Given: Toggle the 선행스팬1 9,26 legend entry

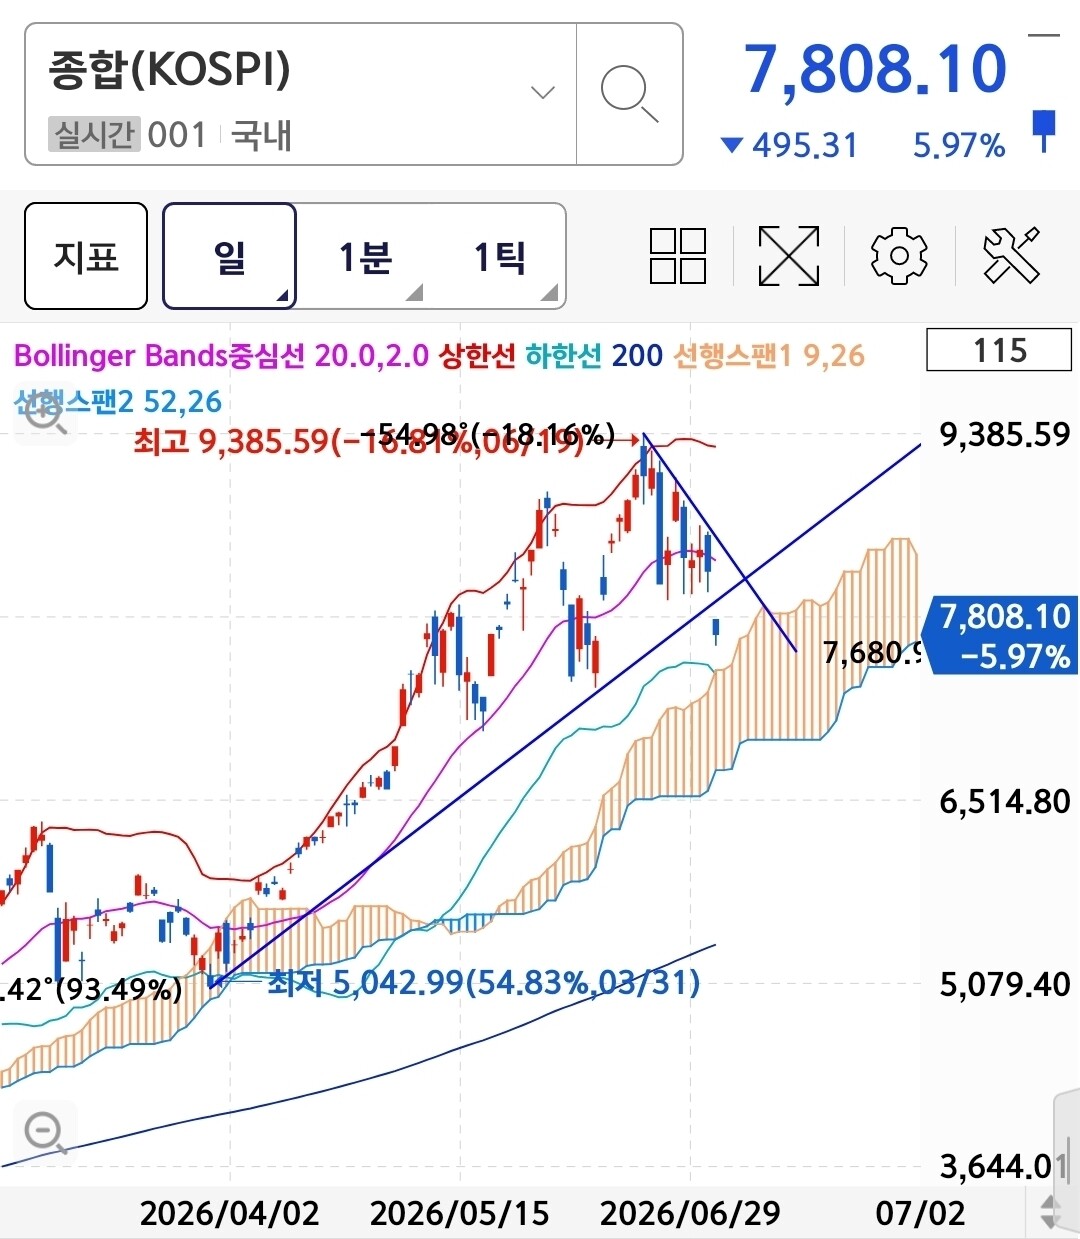Looking at the screenshot, I should (x=769, y=355).
